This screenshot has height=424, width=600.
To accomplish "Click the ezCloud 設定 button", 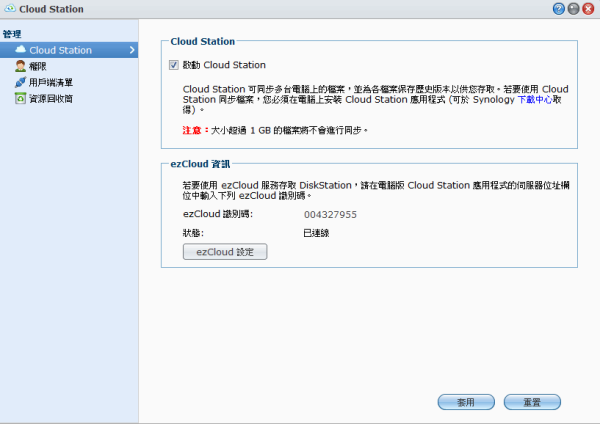I will [225, 252].
